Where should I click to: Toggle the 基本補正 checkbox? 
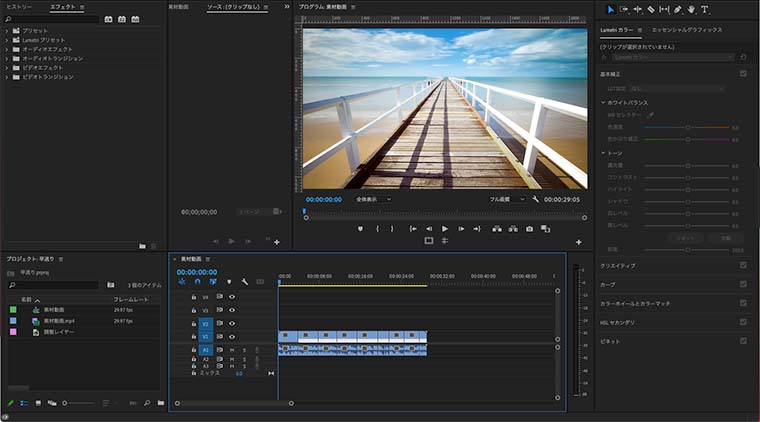pyautogui.click(x=742, y=73)
